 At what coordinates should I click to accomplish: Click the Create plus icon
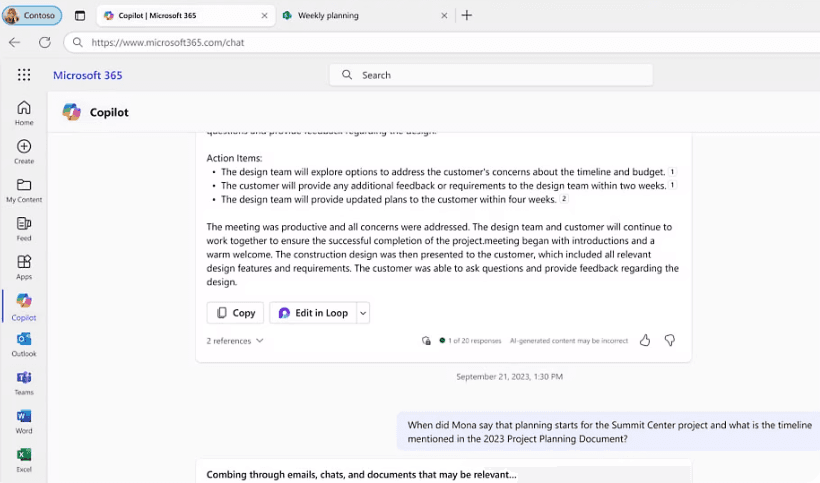point(24,150)
